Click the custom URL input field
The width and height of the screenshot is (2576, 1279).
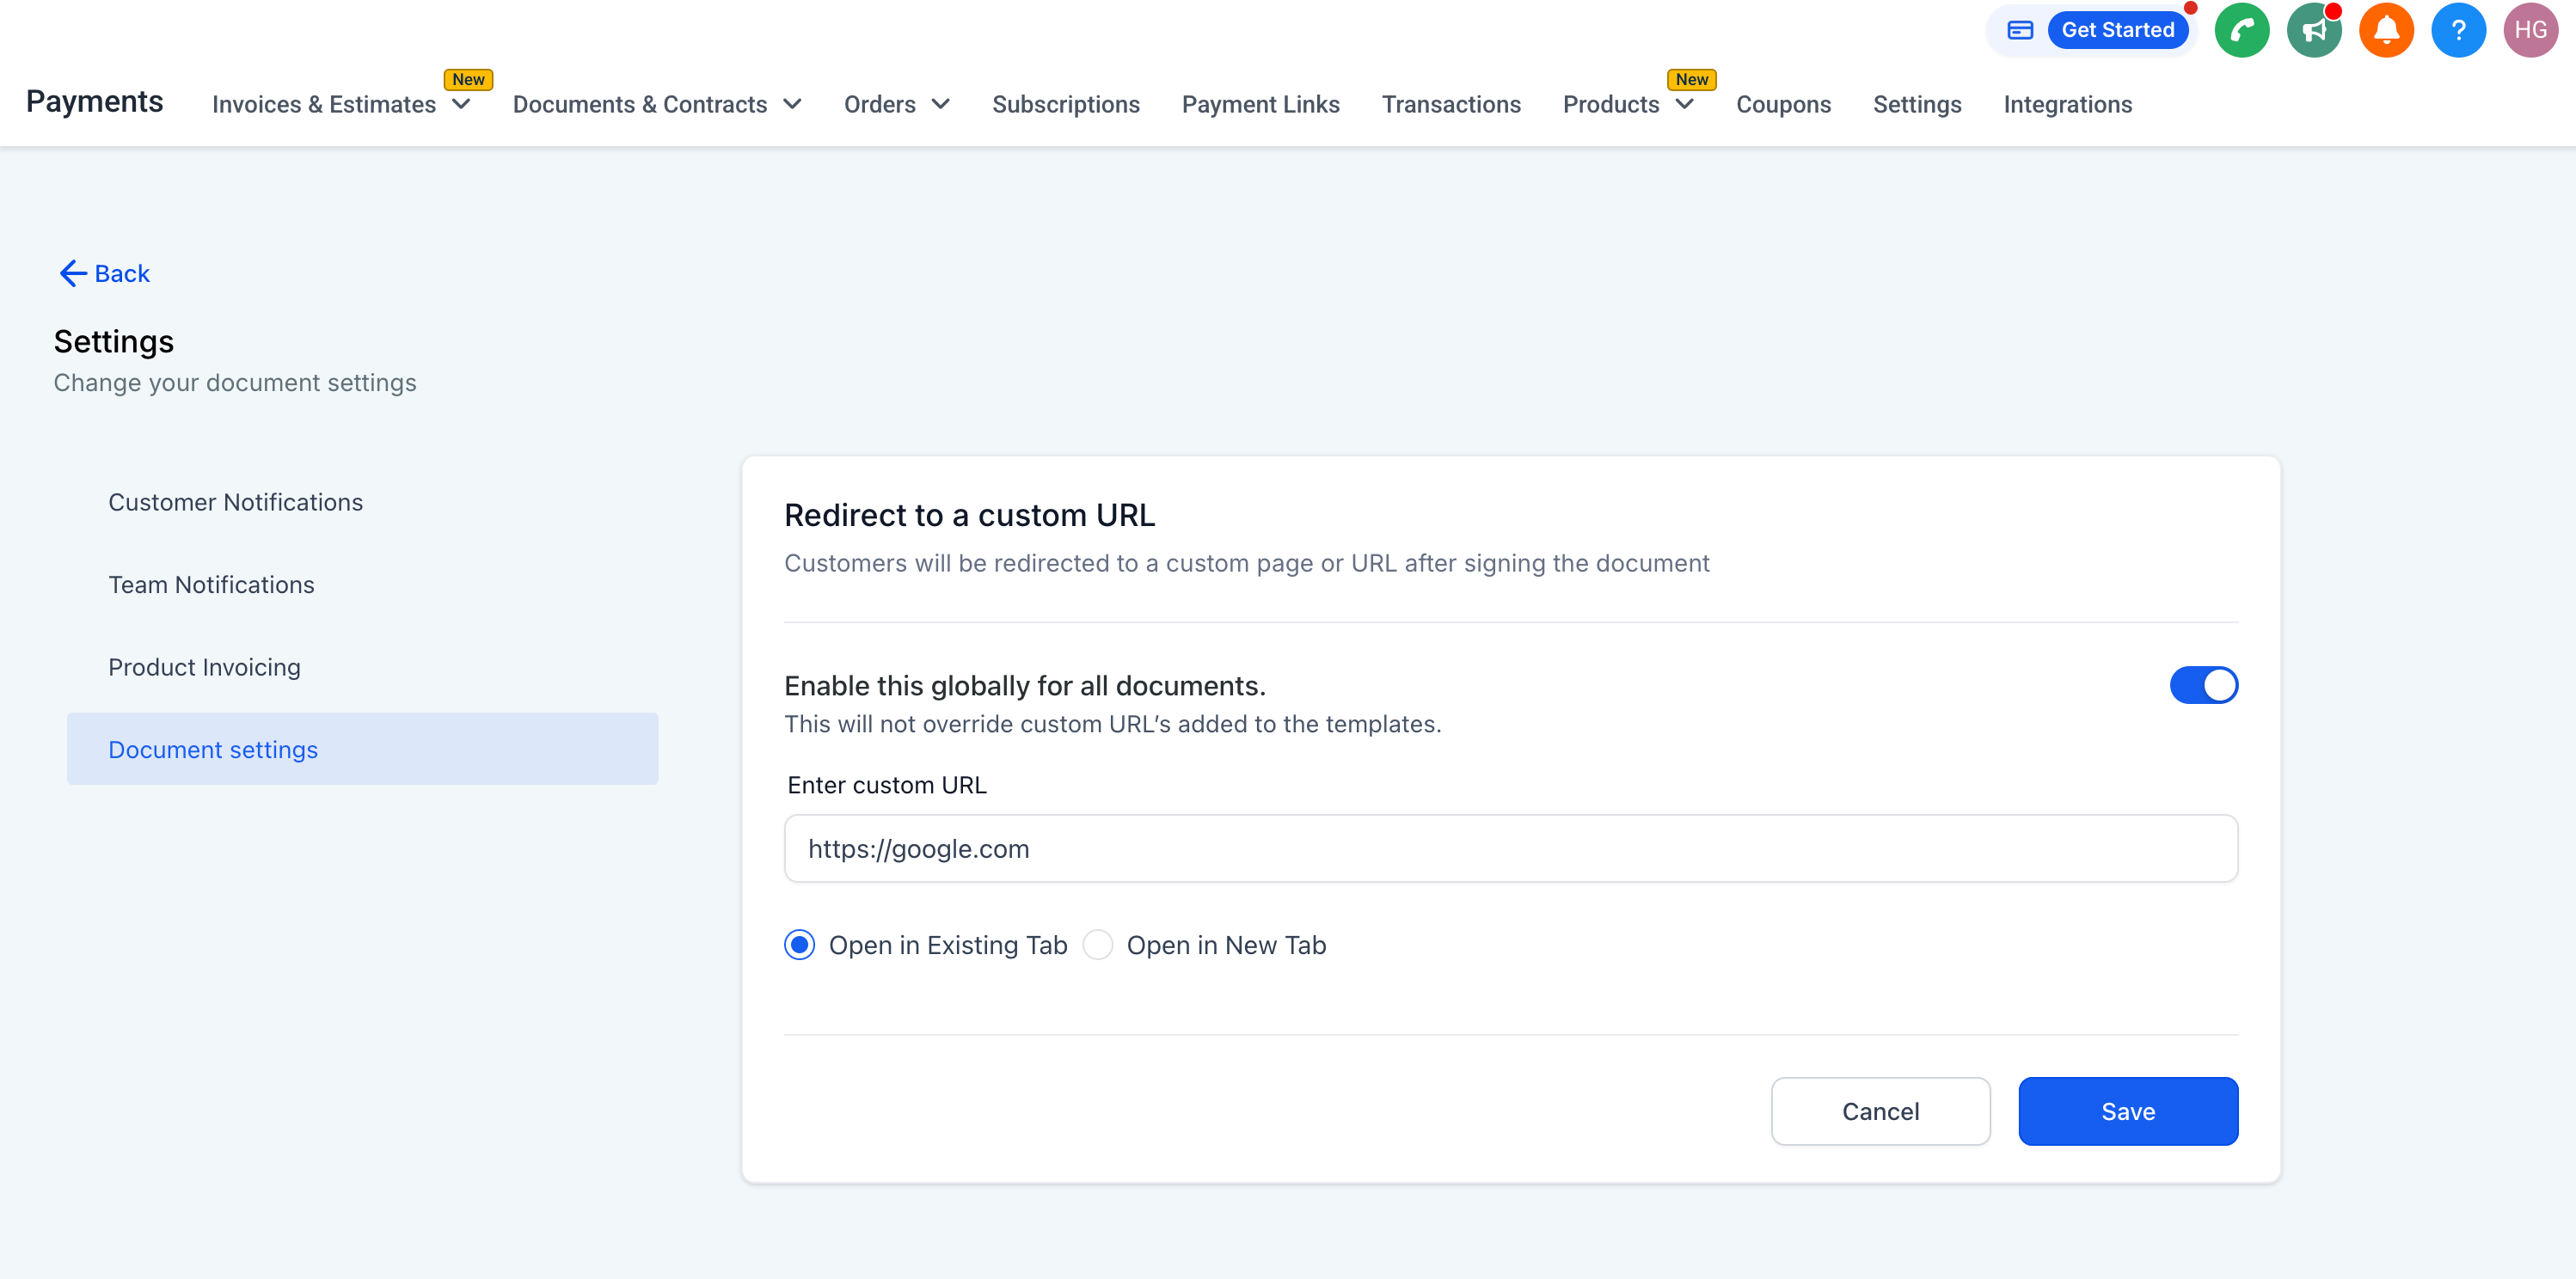(1510, 848)
